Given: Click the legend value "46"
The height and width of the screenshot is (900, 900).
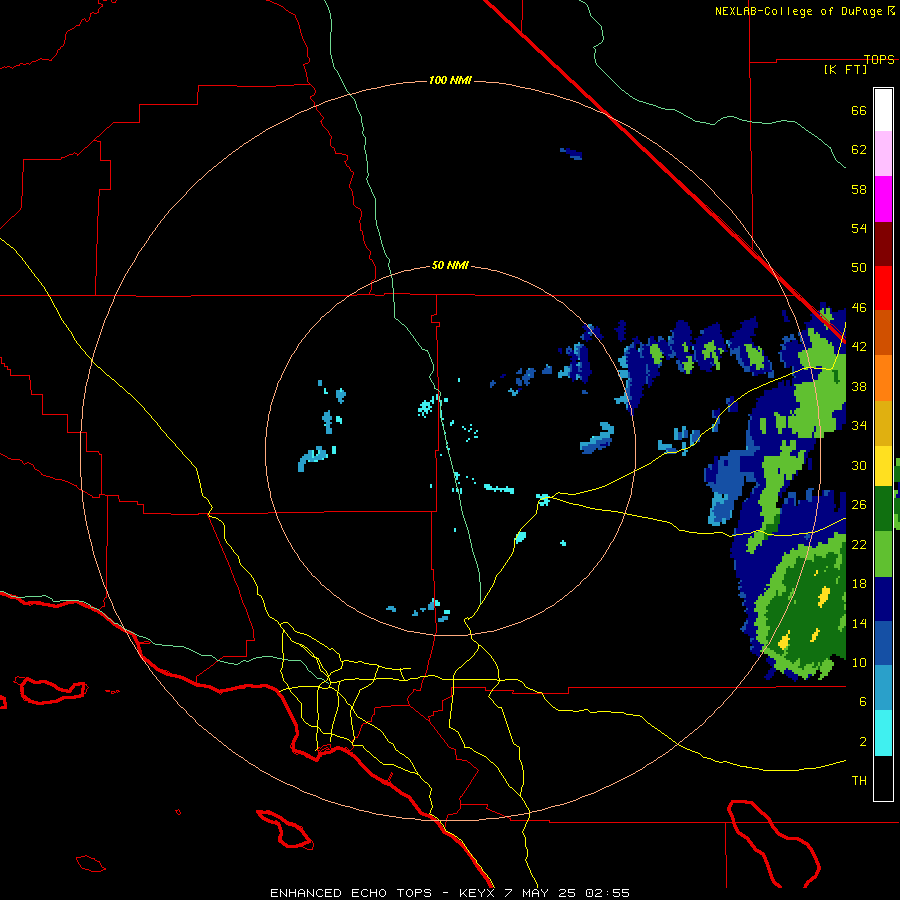Looking at the screenshot, I should pyautogui.click(x=859, y=308).
